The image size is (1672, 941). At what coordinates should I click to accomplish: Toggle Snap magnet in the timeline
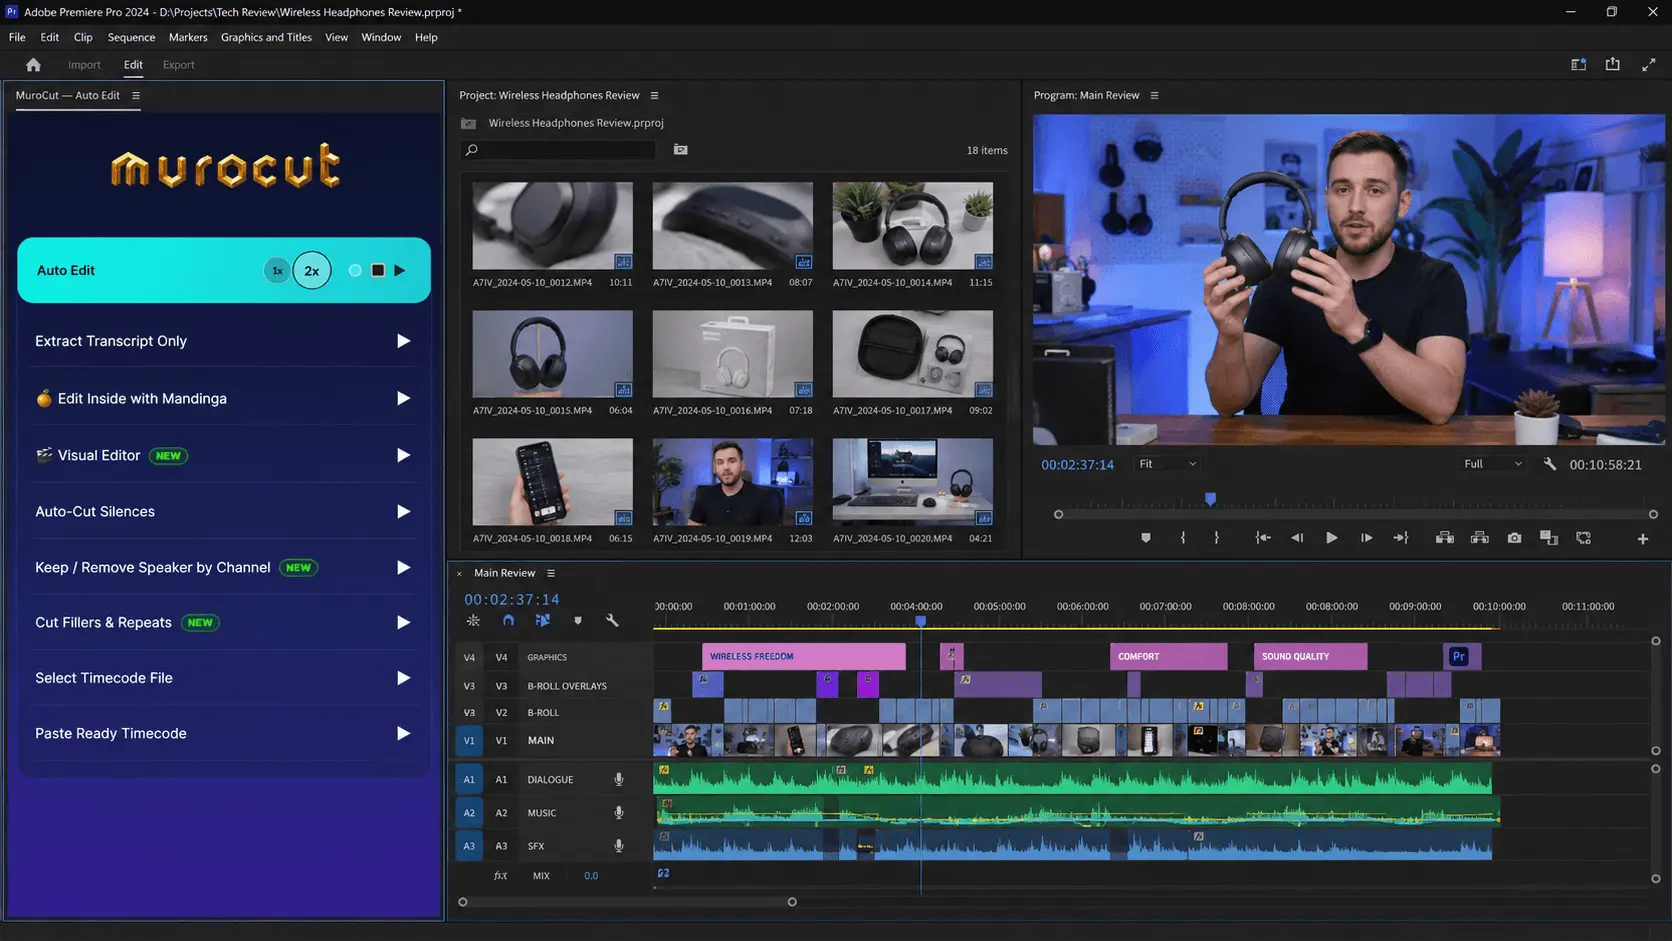tap(508, 621)
